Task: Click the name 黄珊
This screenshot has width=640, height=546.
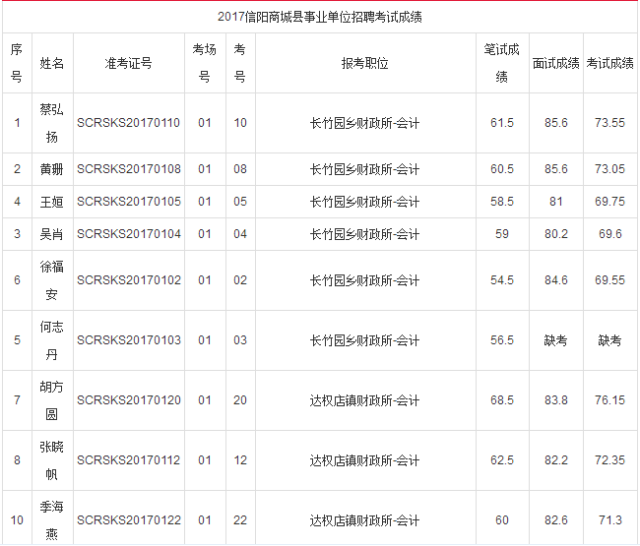Action: 52,169
